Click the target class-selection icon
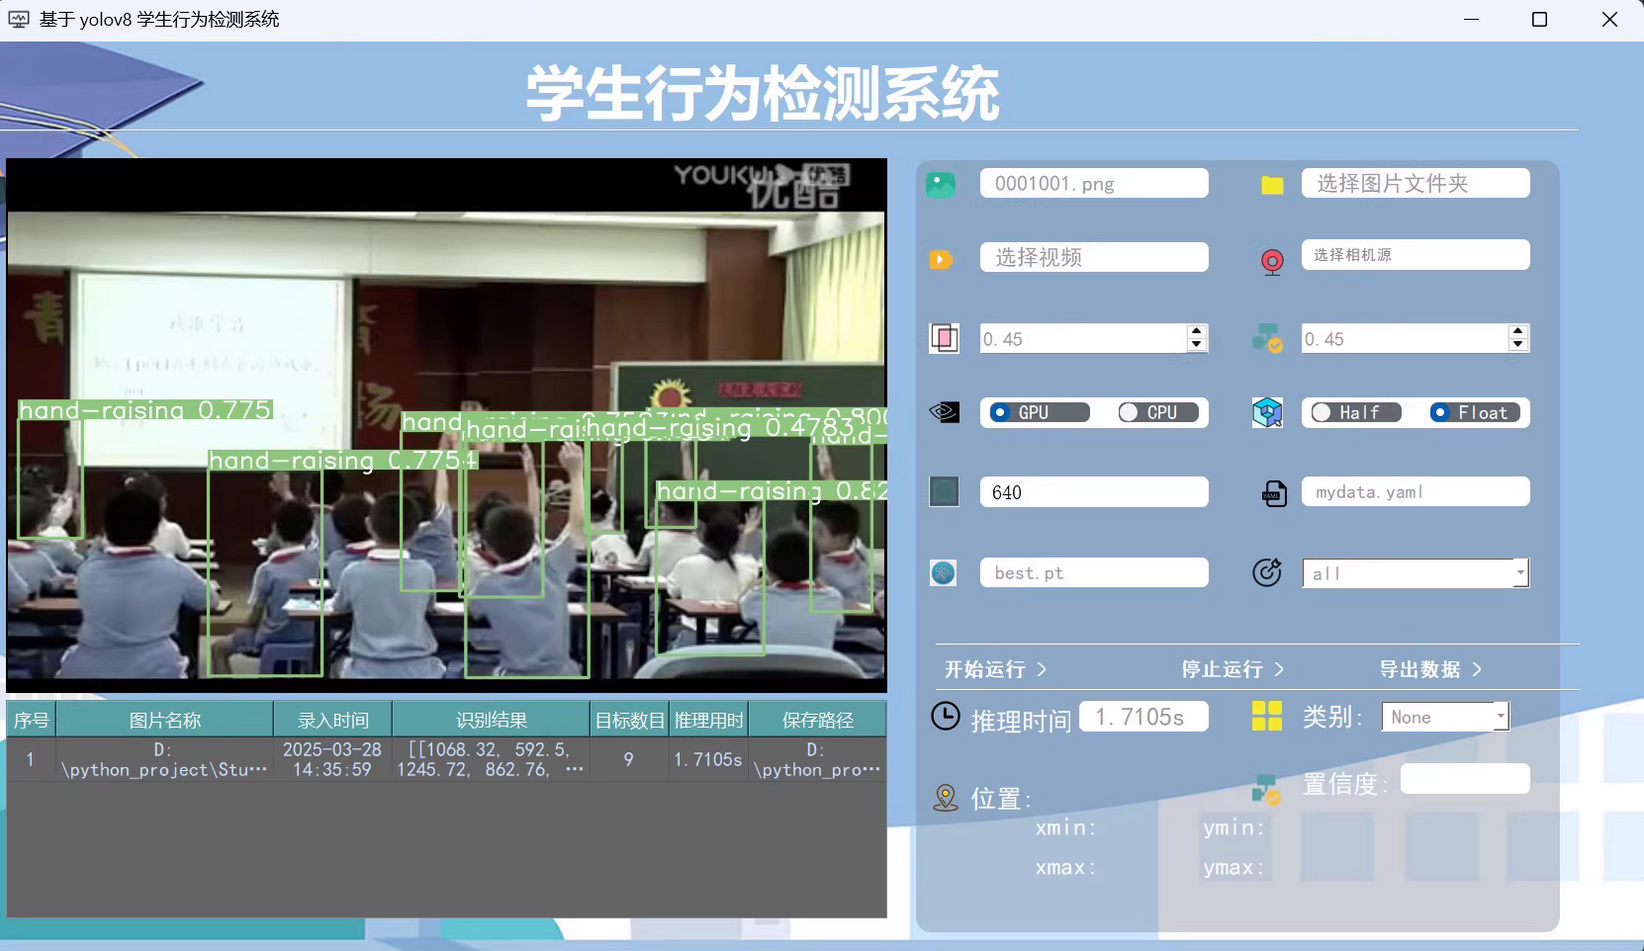1644x951 pixels. coord(1267,572)
